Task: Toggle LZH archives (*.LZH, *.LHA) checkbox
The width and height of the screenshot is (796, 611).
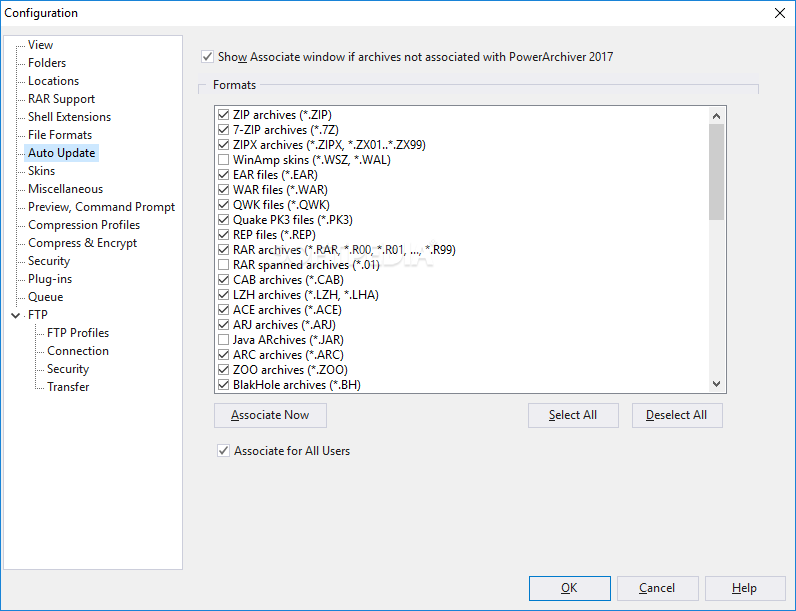Action: (x=223, y=295)
